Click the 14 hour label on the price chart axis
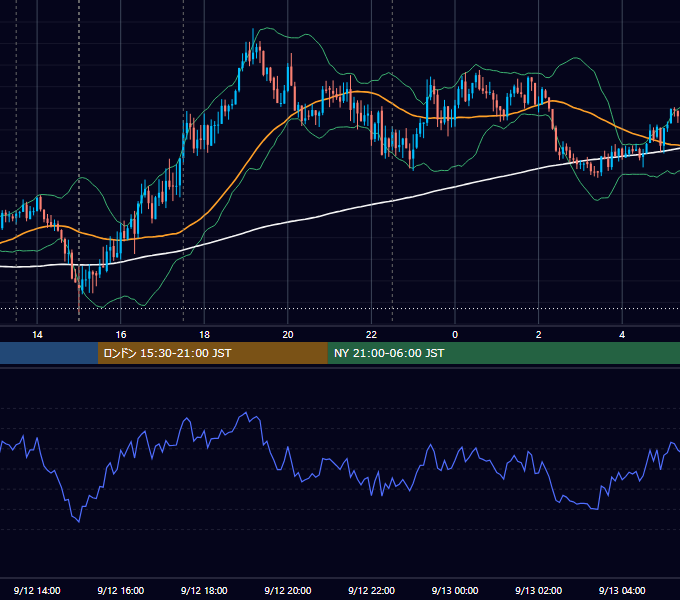This screenshot has width=680, height=600. pos(37,335)
